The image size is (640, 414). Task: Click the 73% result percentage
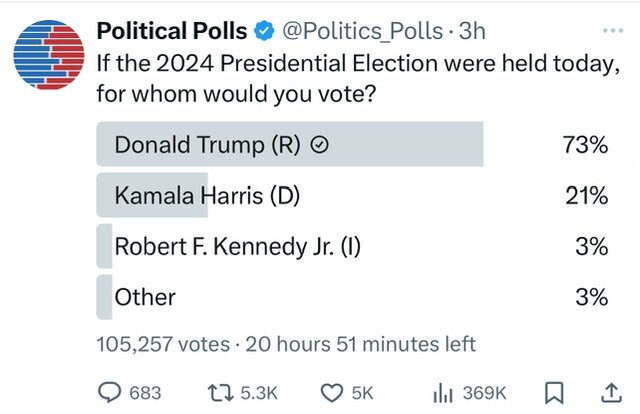[x=586, y=145]
